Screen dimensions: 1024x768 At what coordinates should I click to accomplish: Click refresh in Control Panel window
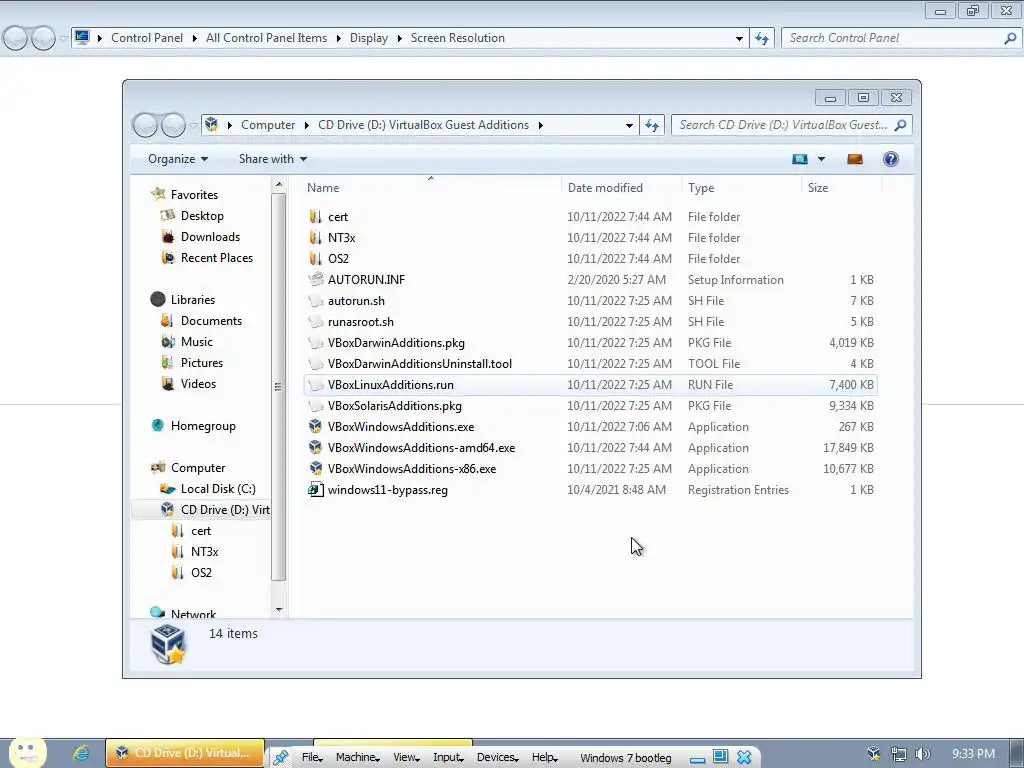click(762, 38)
